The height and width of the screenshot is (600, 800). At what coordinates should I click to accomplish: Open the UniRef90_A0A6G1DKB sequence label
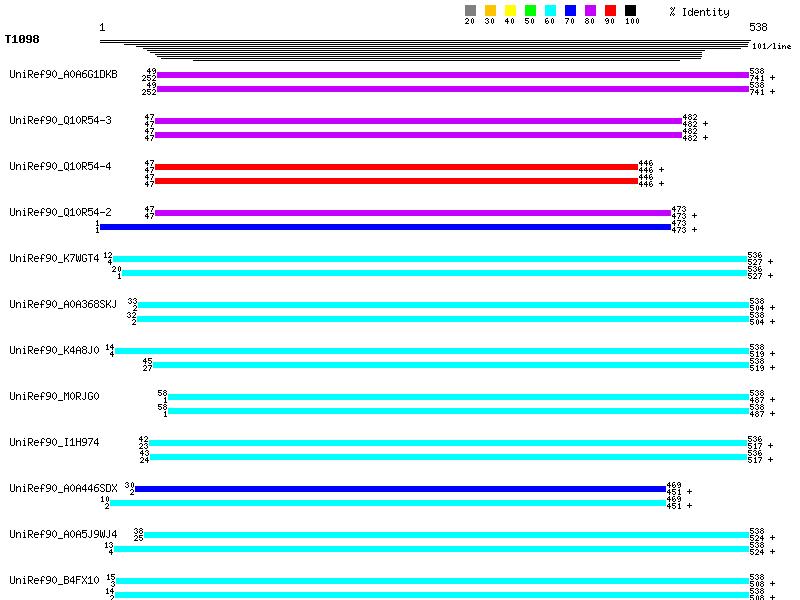tap(63, 74)
